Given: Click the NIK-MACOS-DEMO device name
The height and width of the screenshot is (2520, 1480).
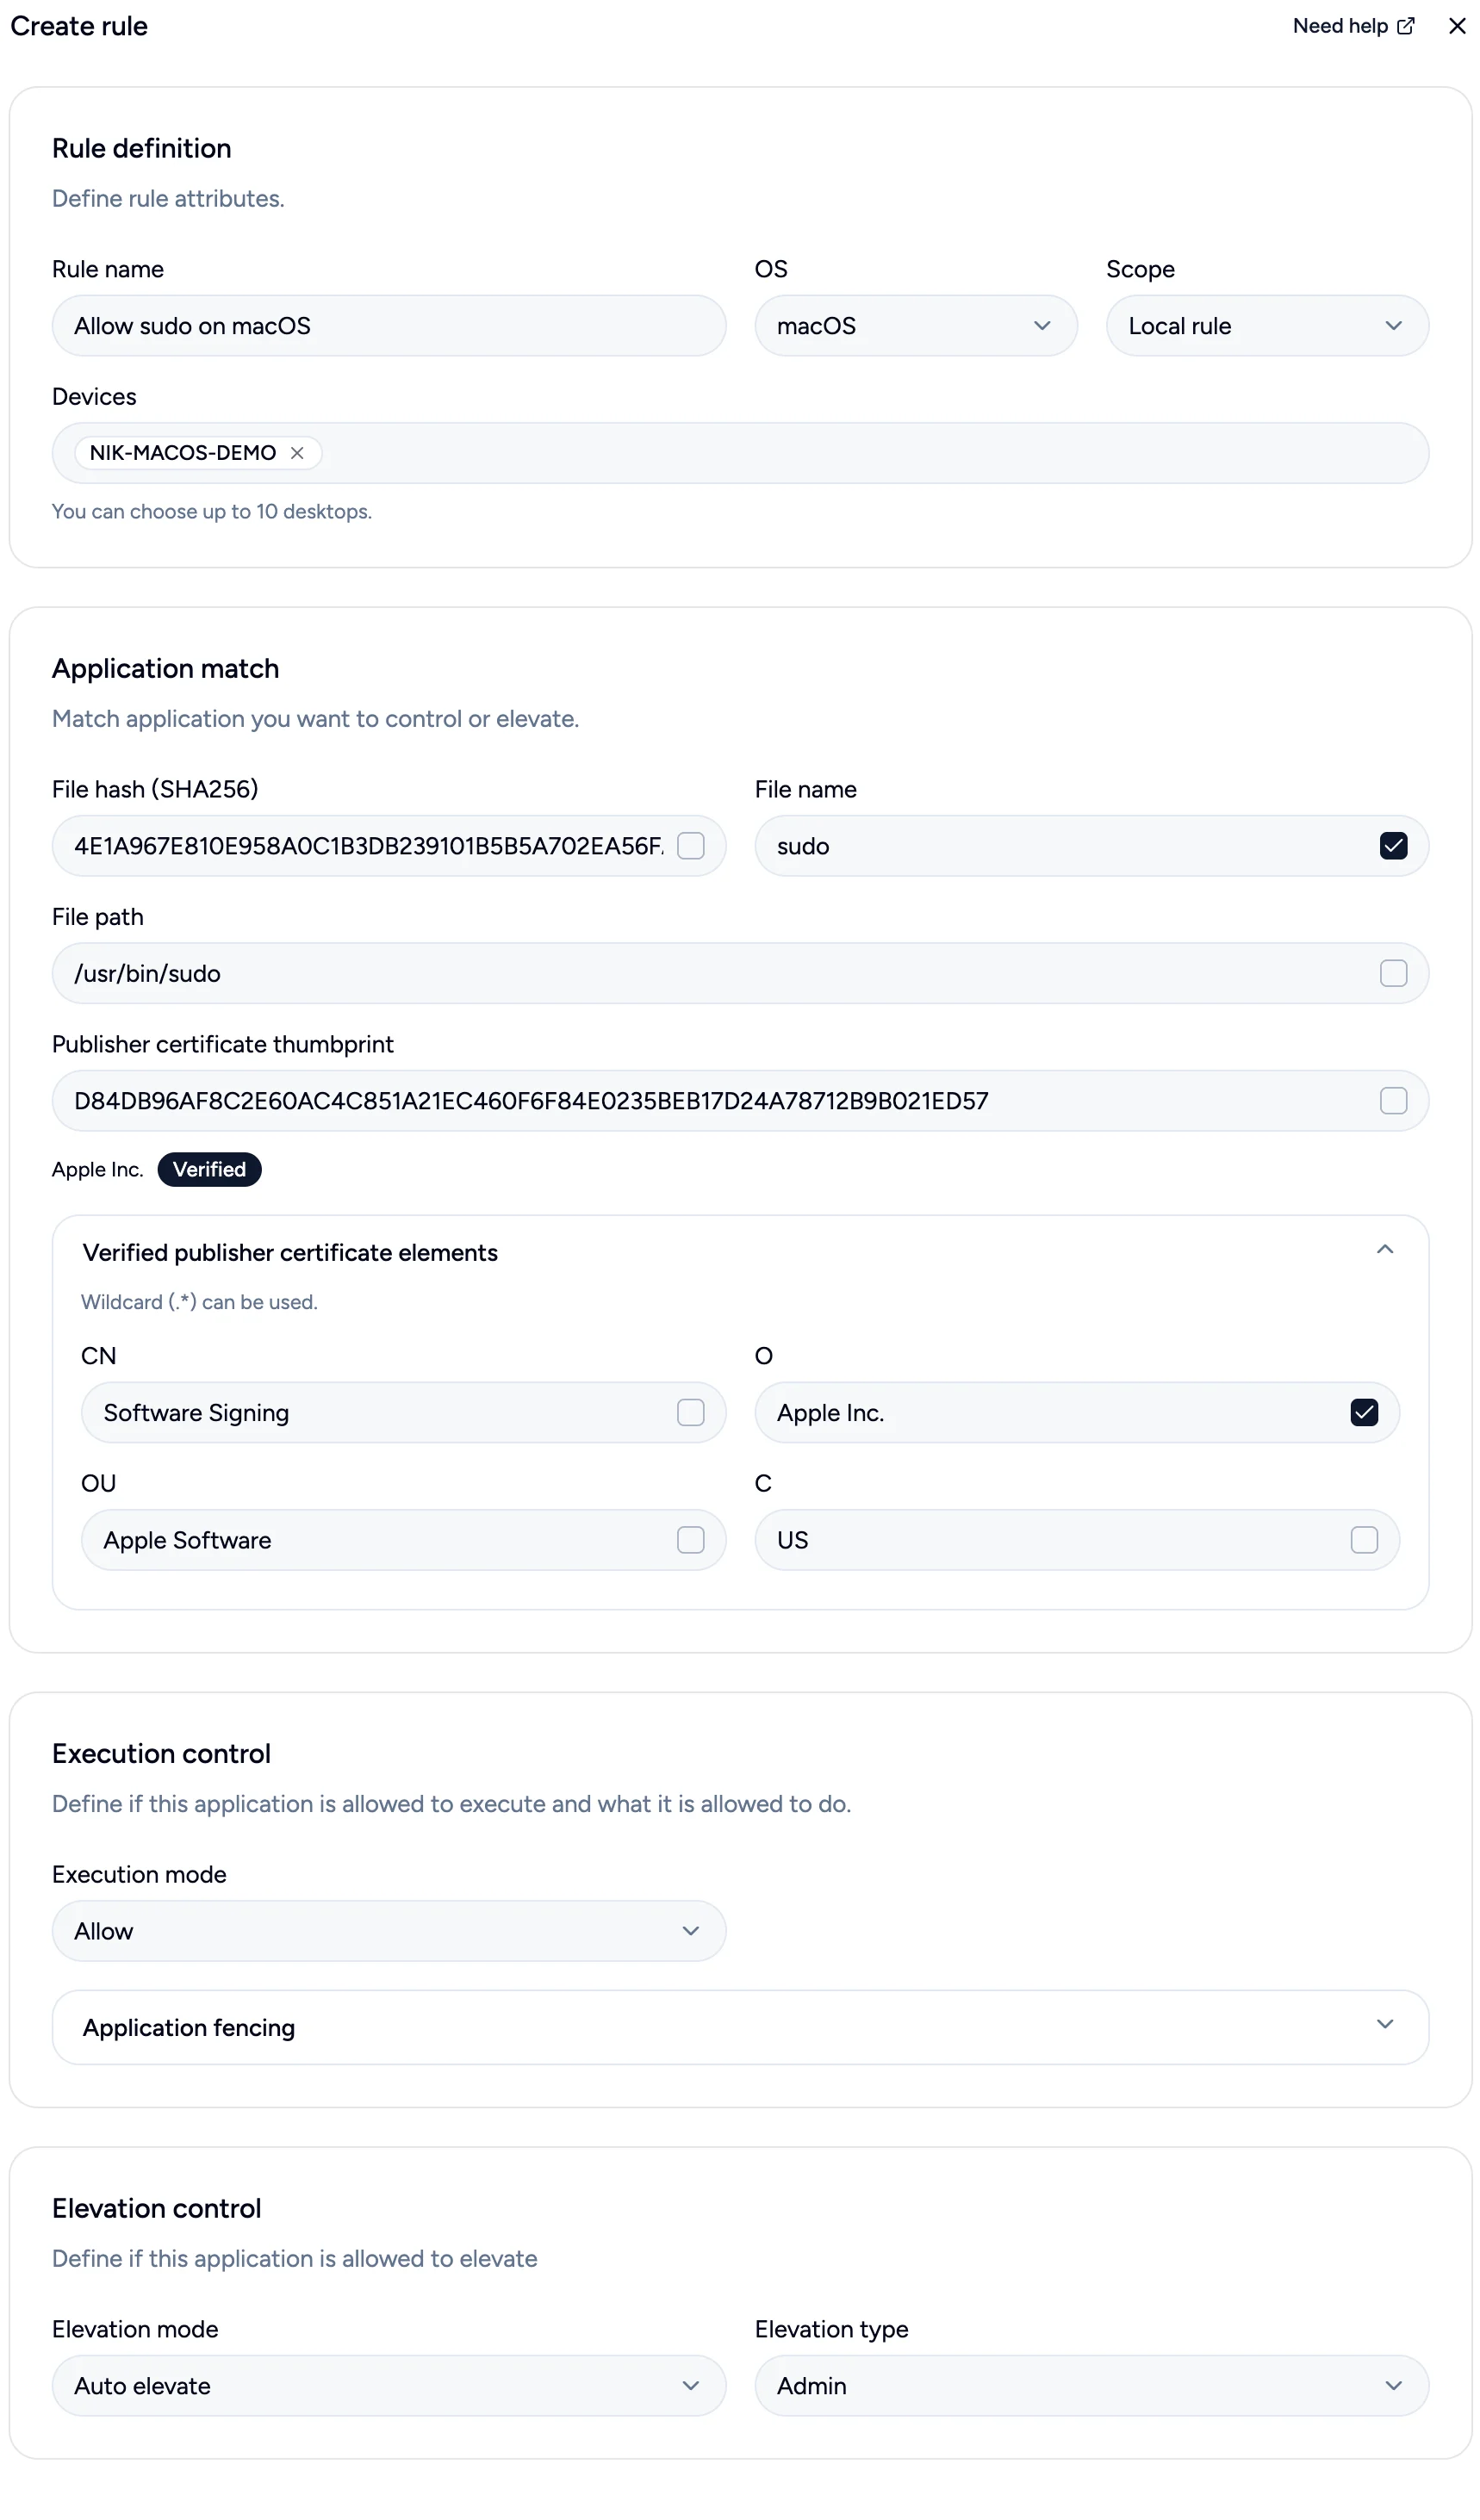Looking at the screenshot, I should 183,453.
